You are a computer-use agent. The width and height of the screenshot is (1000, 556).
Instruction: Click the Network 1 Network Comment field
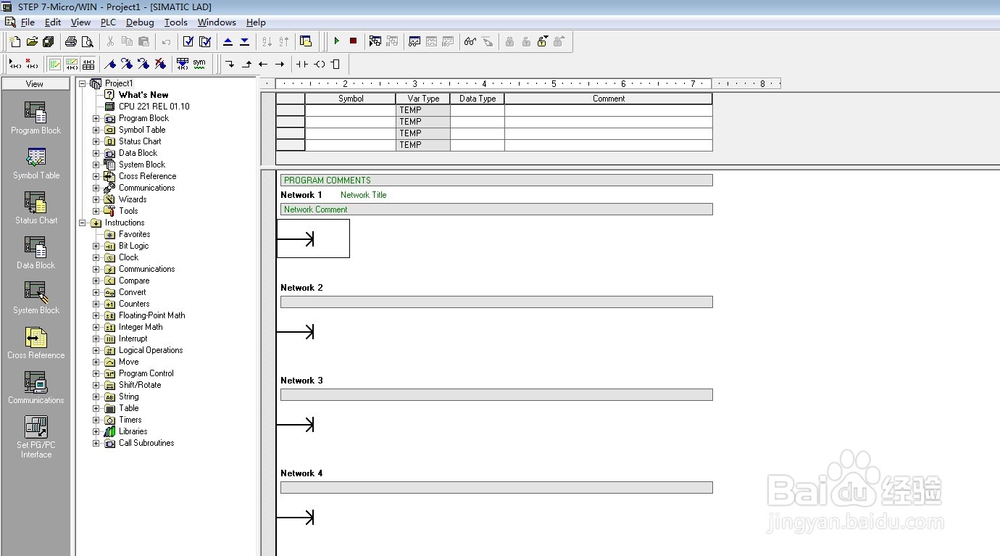point(496,209)
